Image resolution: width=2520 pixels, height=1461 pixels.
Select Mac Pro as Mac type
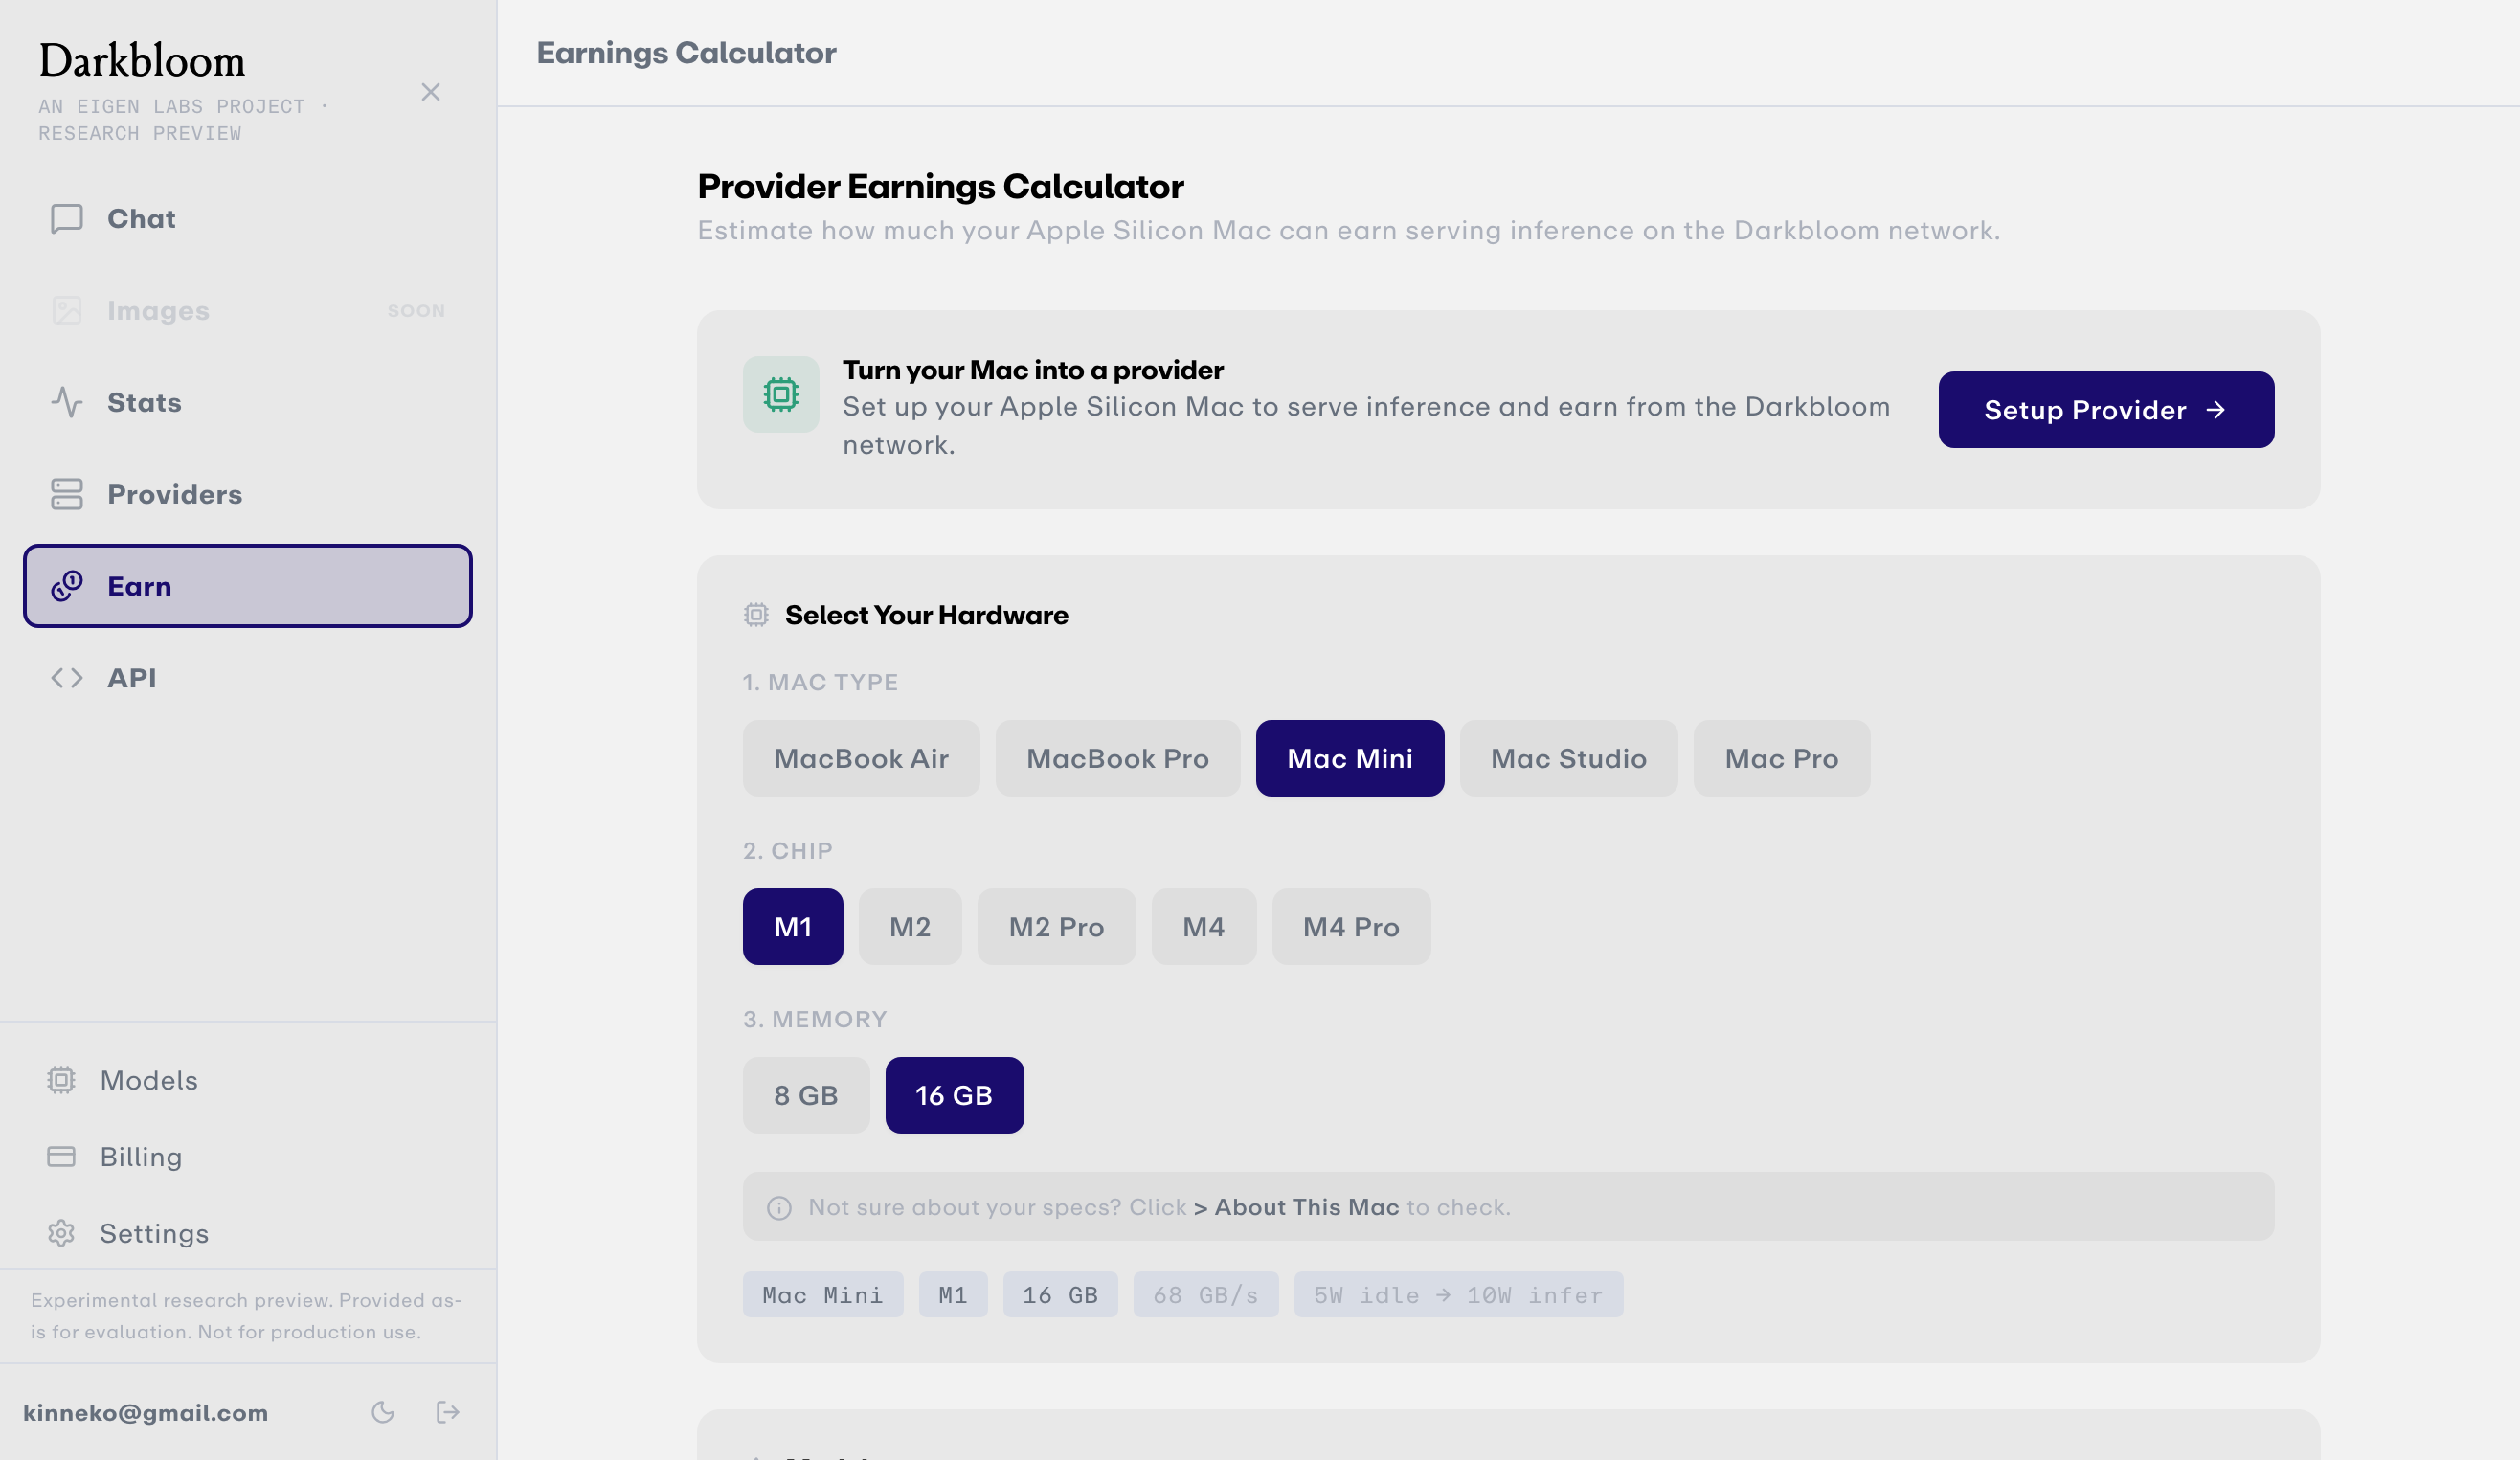(x=1781, y=759)
